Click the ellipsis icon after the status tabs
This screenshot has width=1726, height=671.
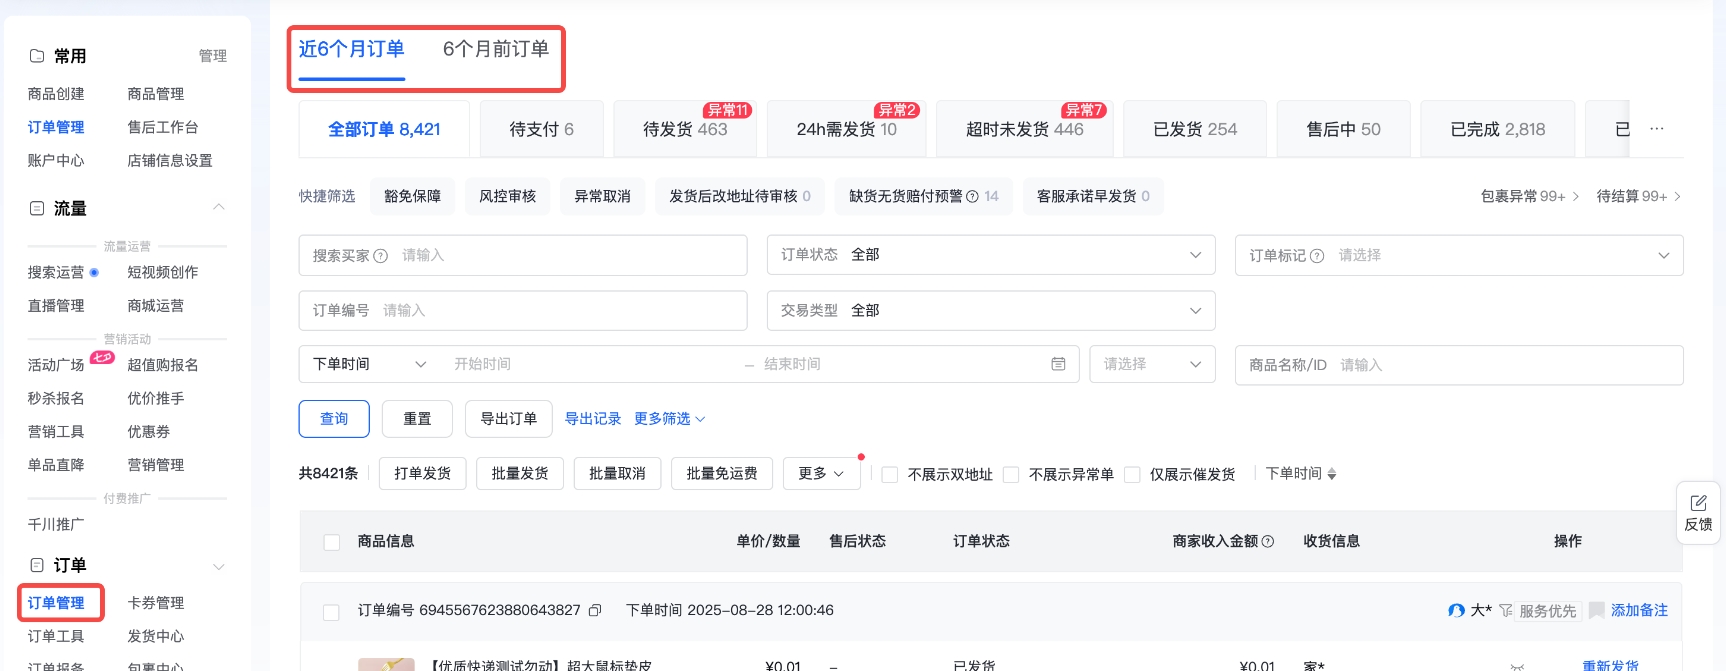tap(1657, 129)
